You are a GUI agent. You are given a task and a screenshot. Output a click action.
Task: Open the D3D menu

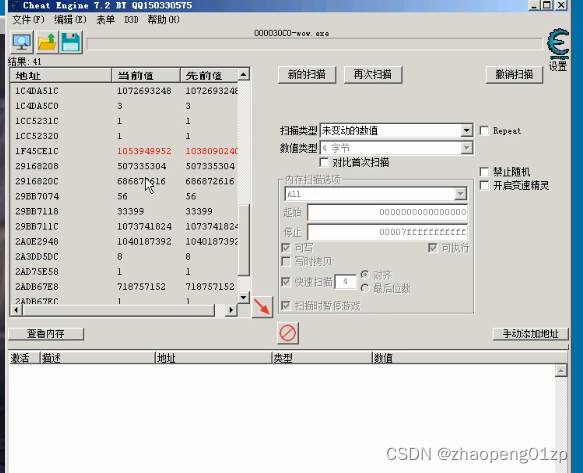tap(131, 19)
